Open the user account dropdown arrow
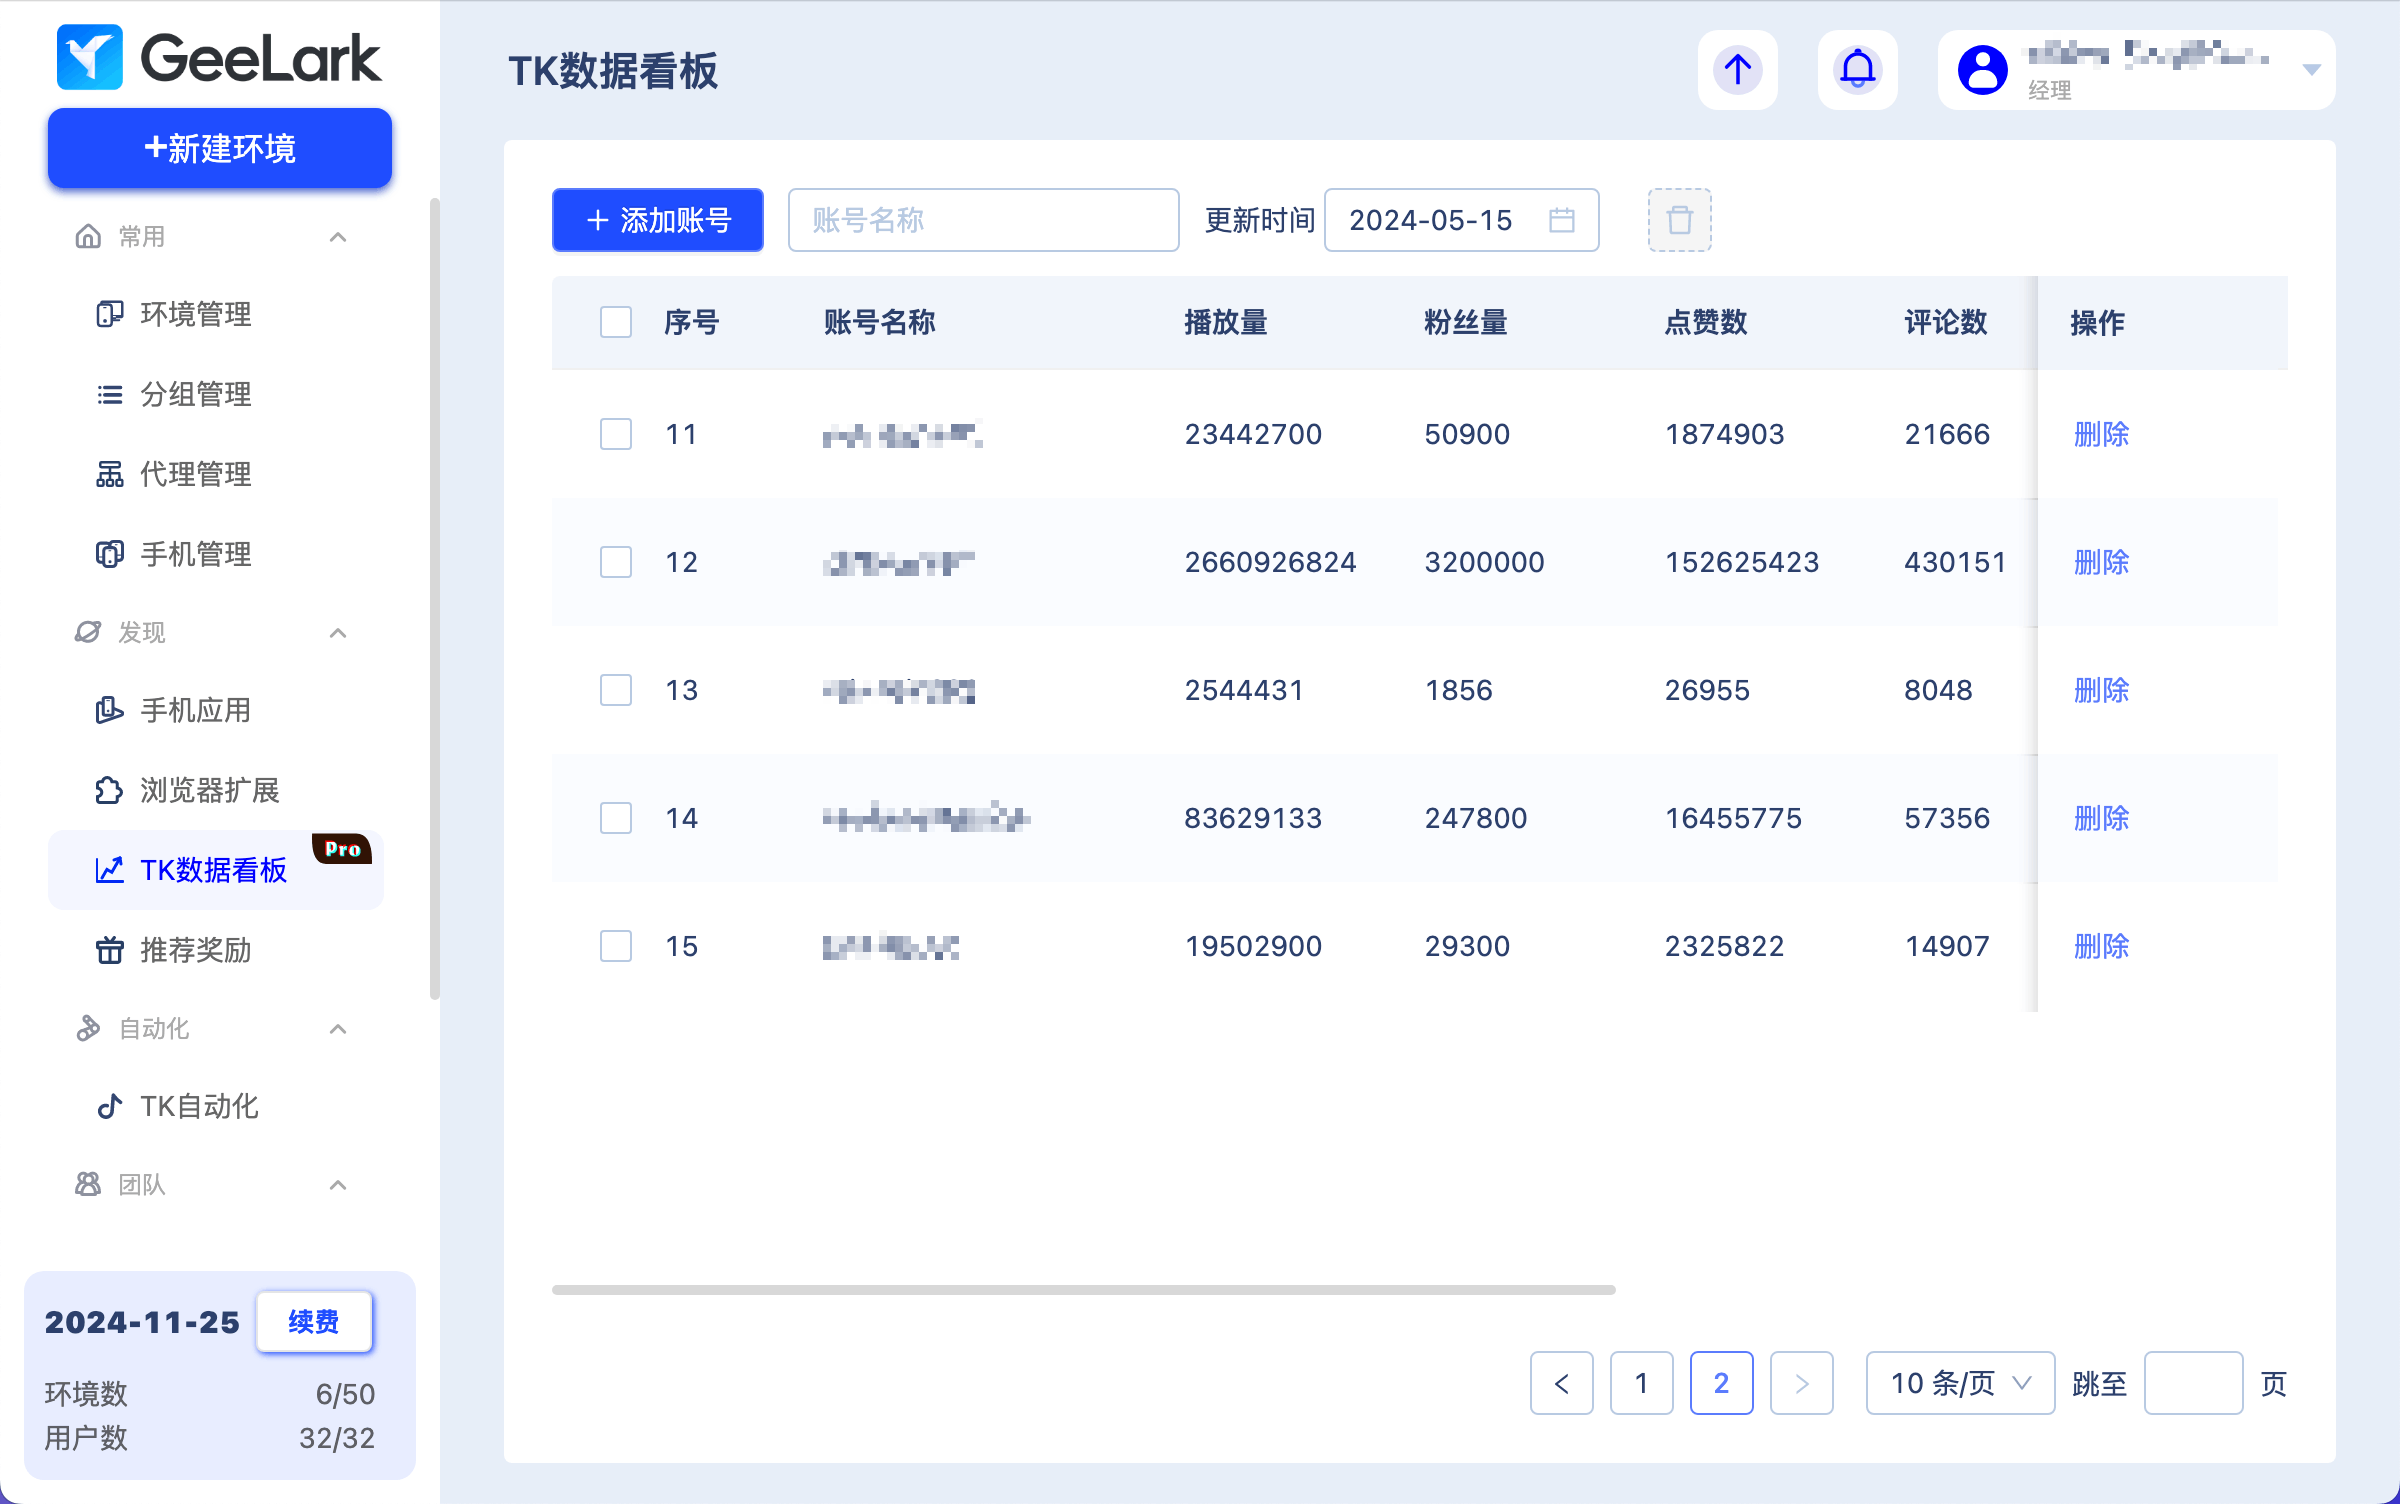 pos(2311,70)
